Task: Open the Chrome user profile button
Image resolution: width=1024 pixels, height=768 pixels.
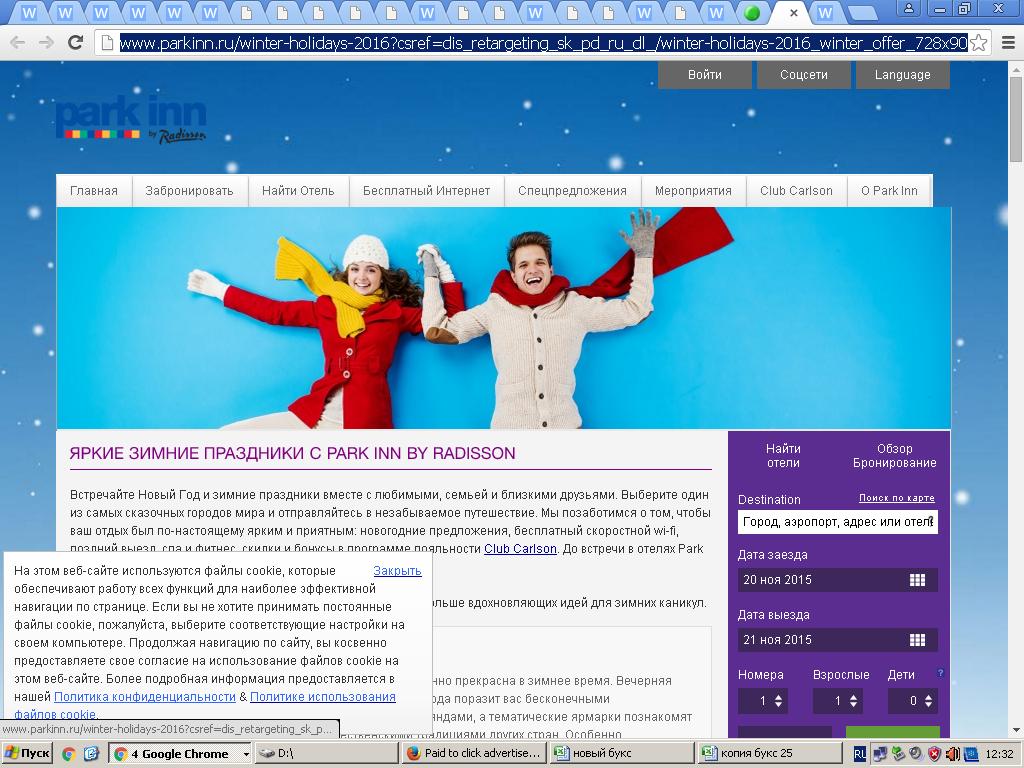Action: pos(908,8)
